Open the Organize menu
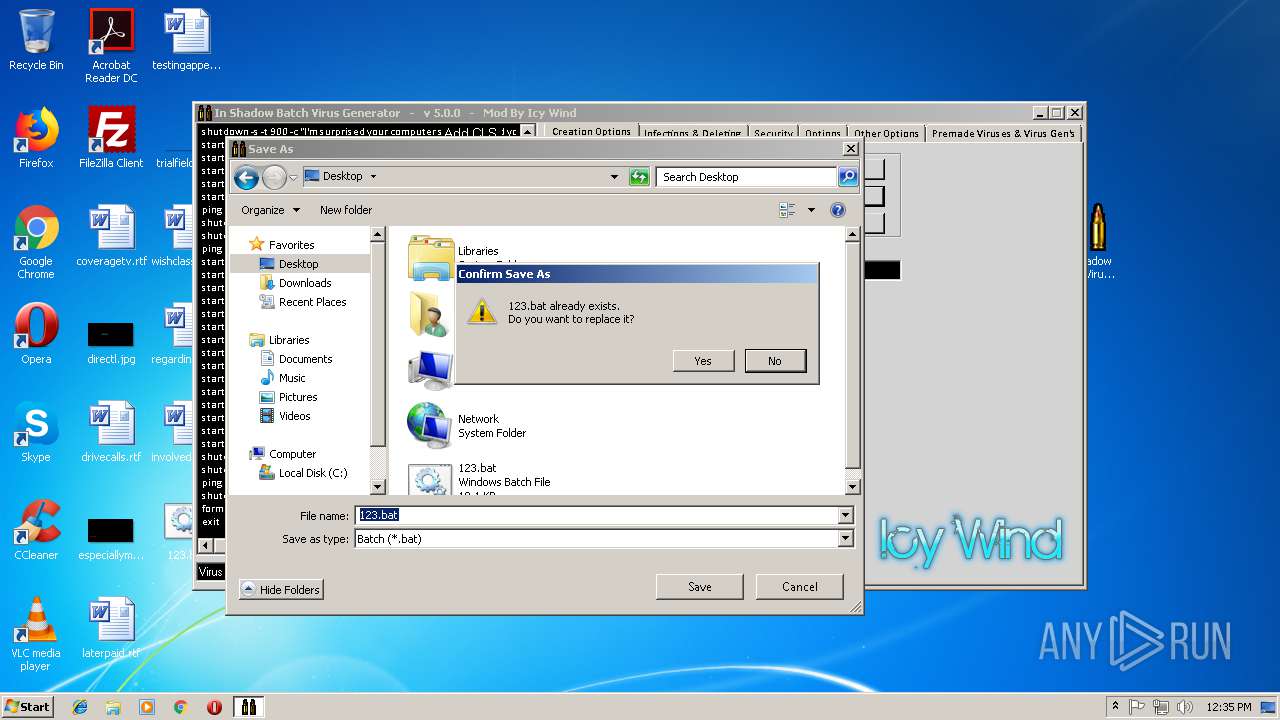 (x=270, y=210)
